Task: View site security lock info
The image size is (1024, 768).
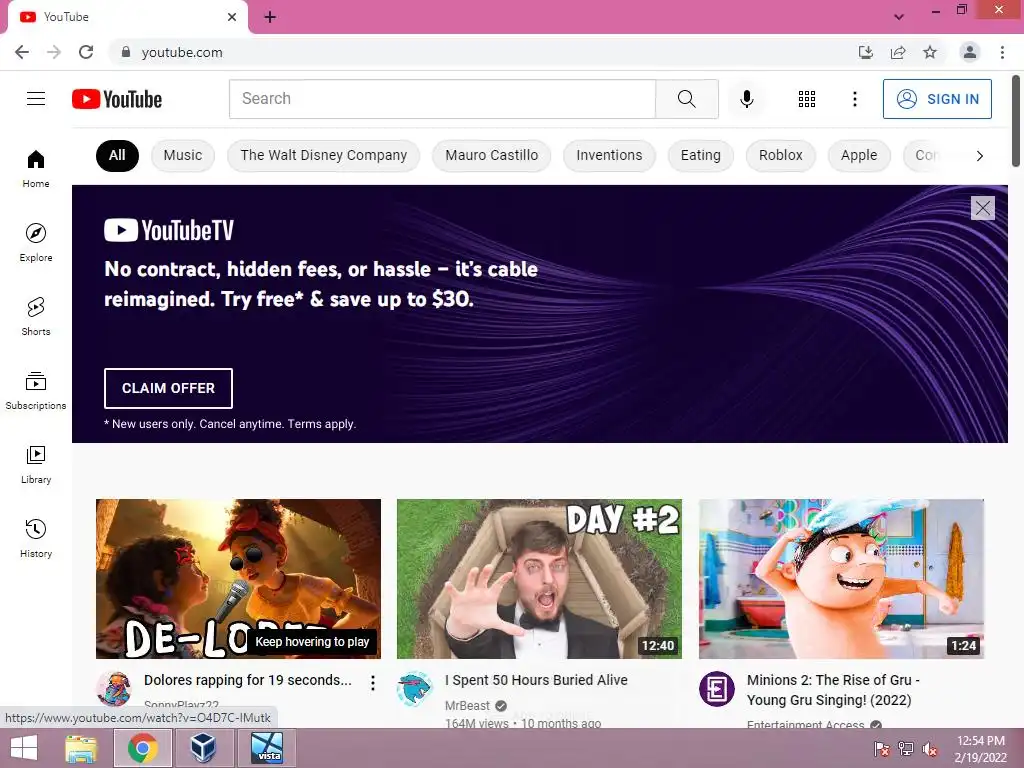Action: point(126,52)
